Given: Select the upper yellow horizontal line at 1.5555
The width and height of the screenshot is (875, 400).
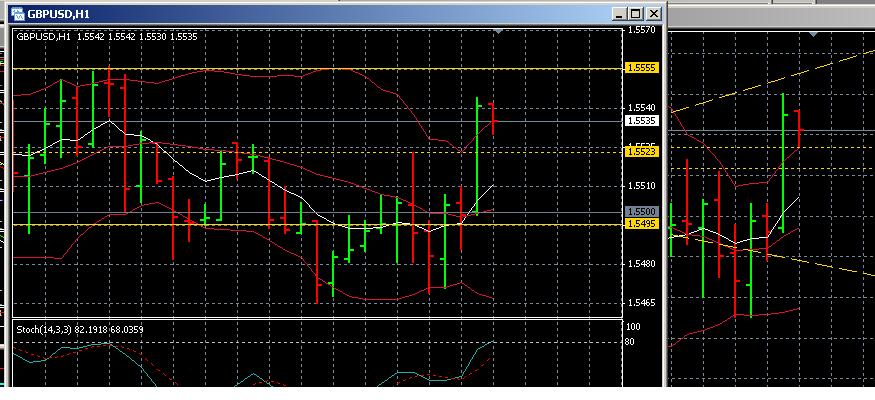Looking at the screenshot, I should (300, 68).
